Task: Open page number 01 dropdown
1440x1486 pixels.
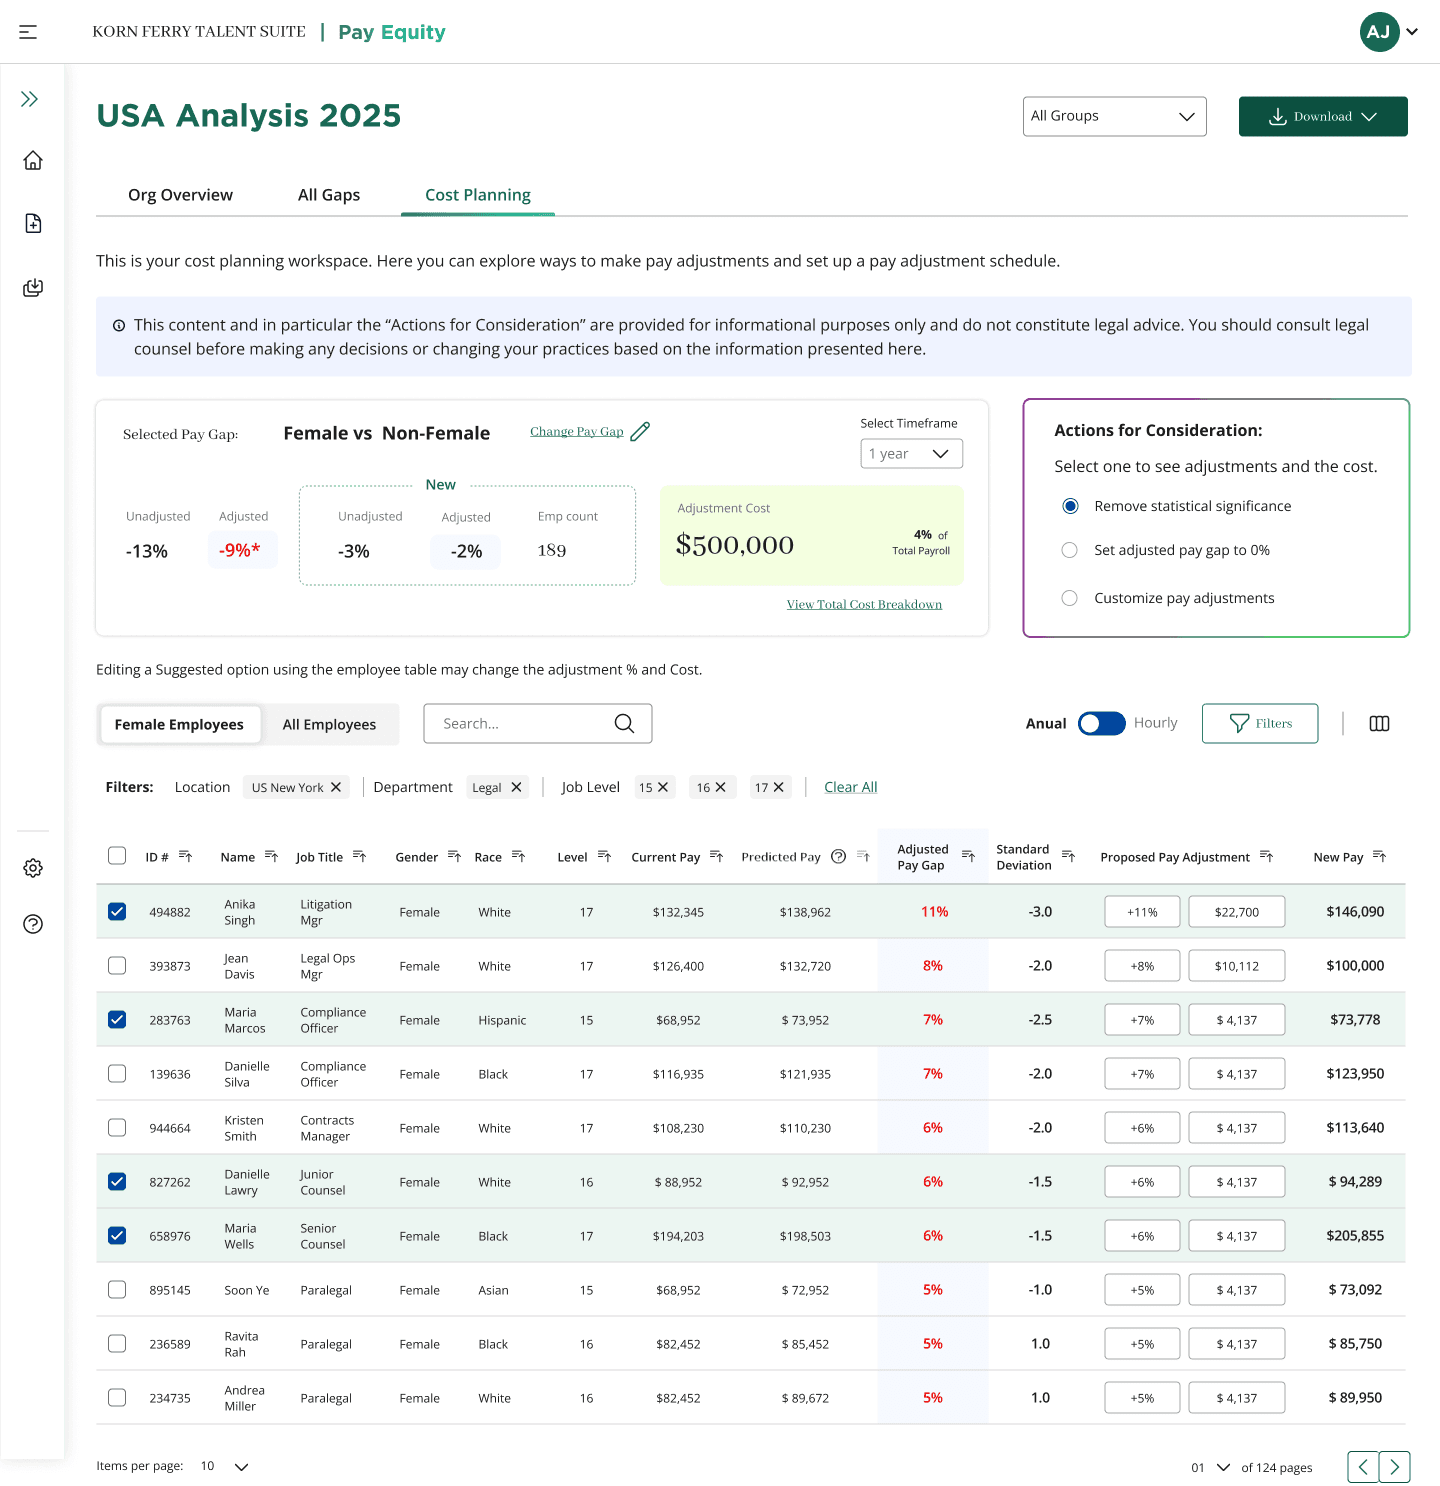Action: click(x=1210, y=1468)
